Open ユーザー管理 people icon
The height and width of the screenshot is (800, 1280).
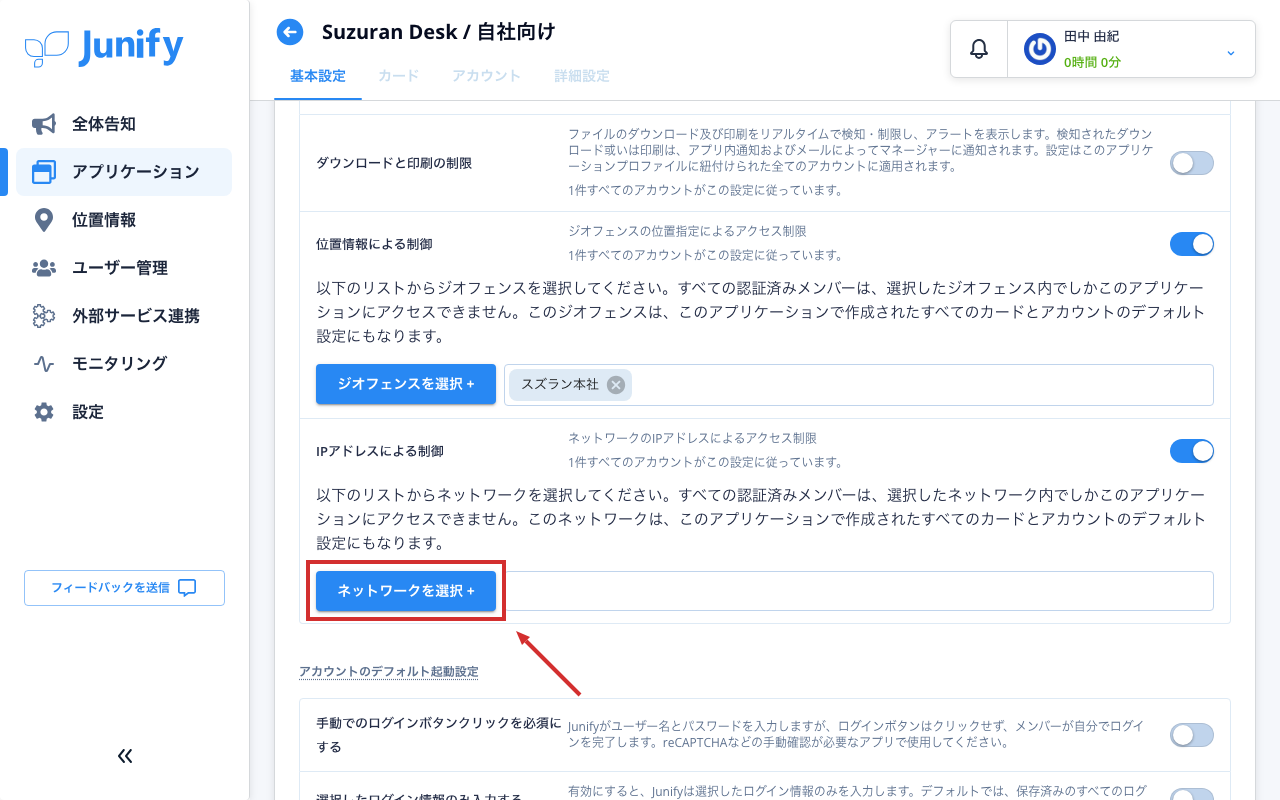tap(44, 268)
